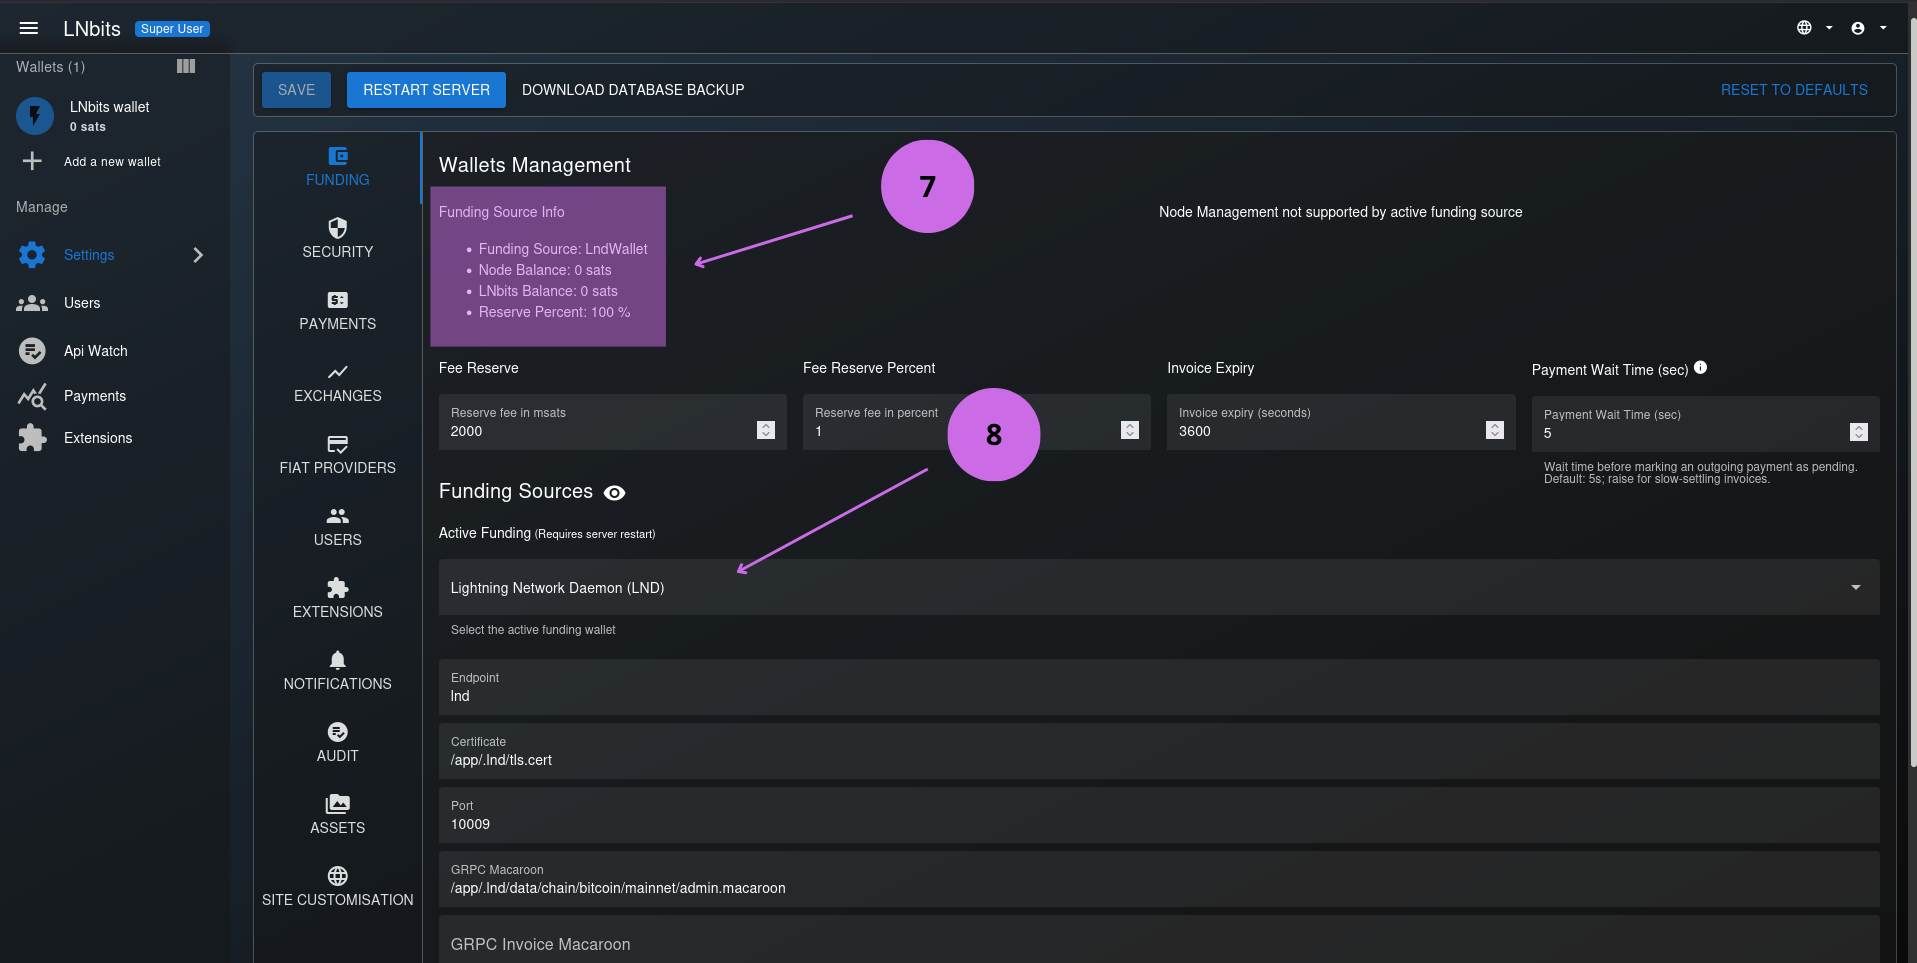Expand the Settings chevron in the sidebar
This screenshot has width=1917, height=963.
click(198, 255)
